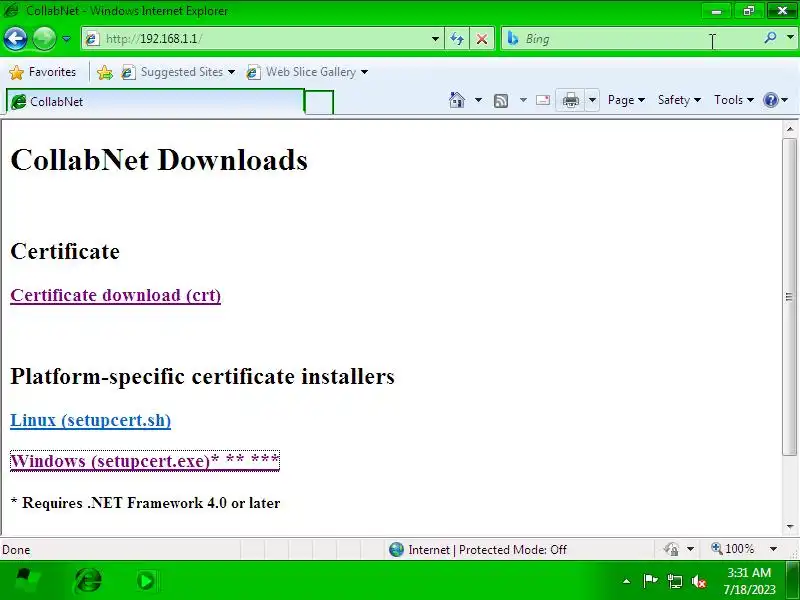Image resolution: width=800 pixels, height=600 pixels.
Task: Click the media player taskbar icon
Action: [x=146, y=581]
